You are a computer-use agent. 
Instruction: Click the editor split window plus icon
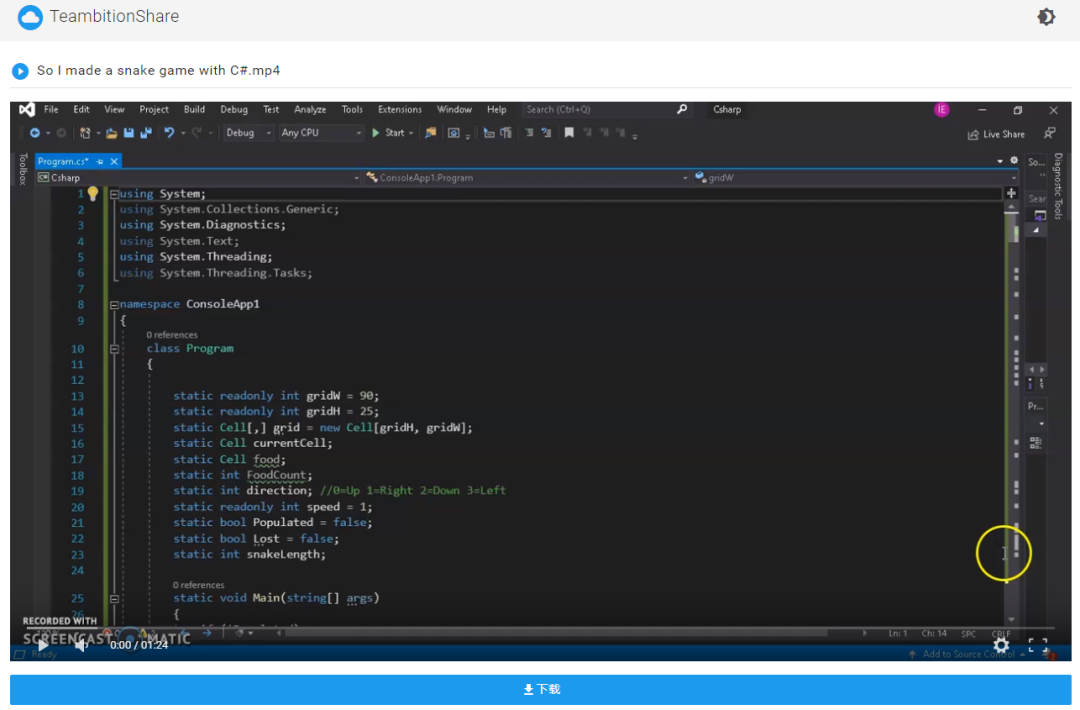click(1011, 194)
